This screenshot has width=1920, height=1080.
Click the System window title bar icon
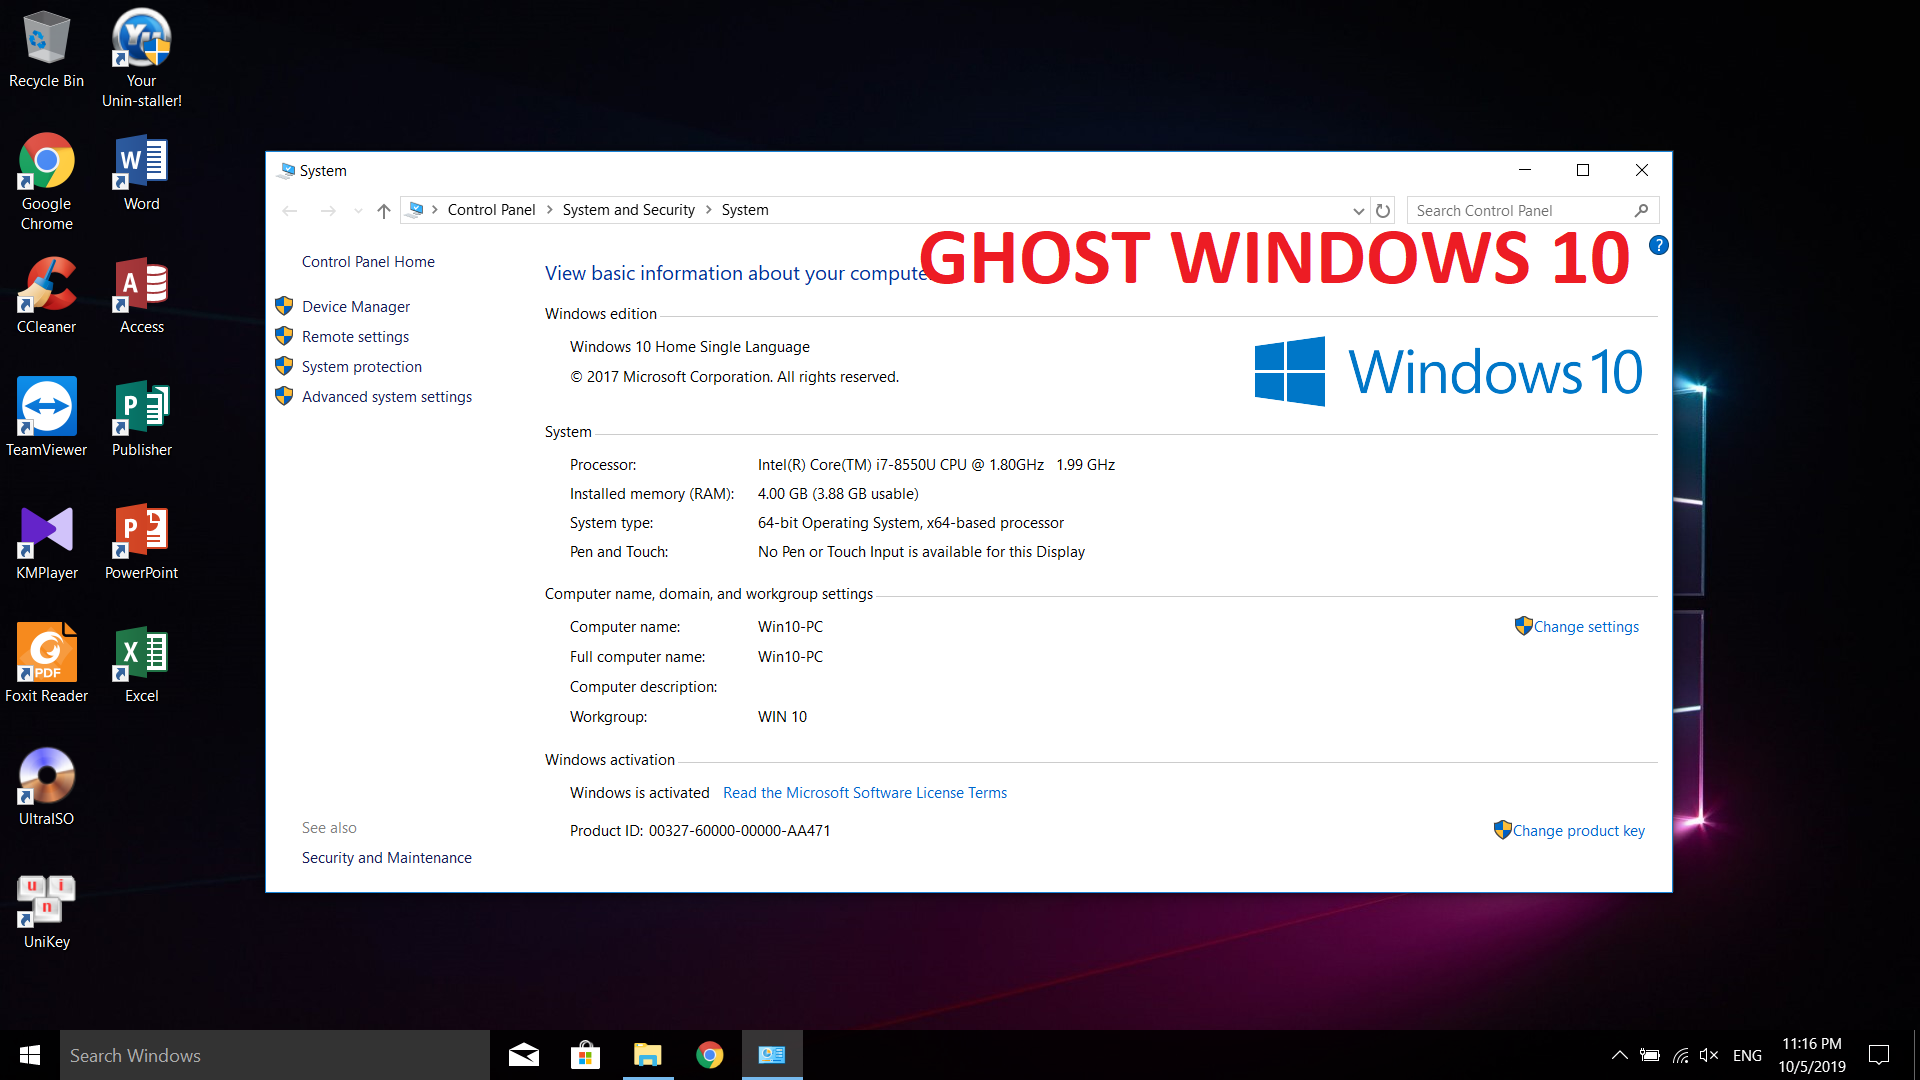point(287,171)
